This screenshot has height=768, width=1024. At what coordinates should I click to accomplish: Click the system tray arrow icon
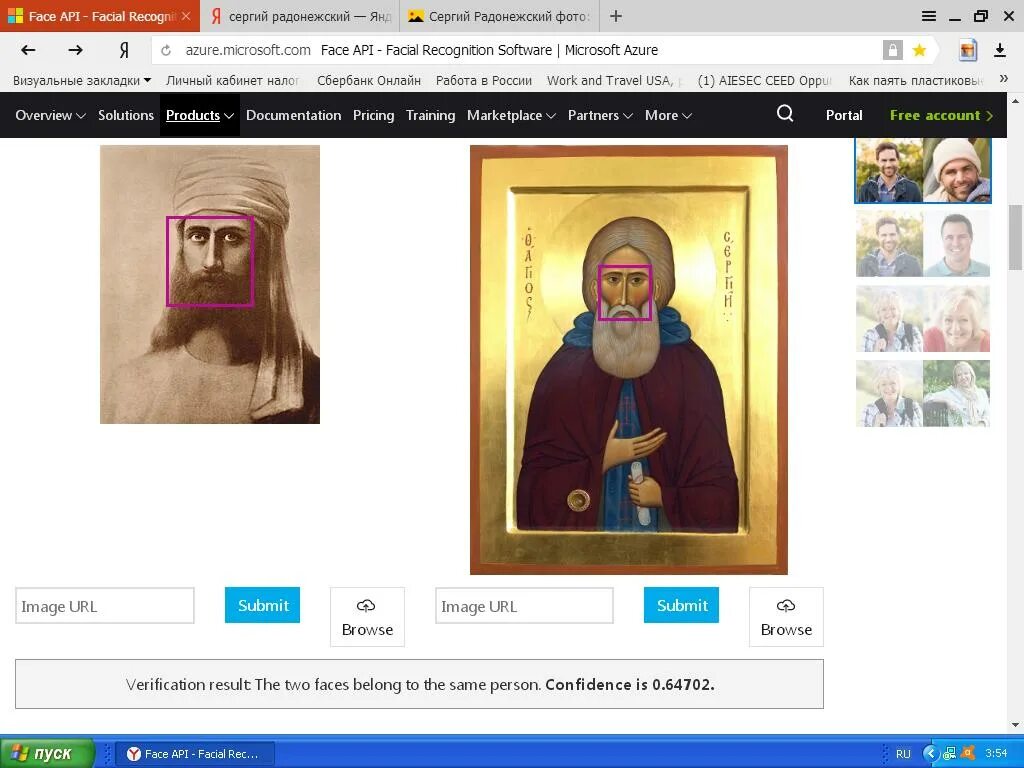click(x=930, y=754)
